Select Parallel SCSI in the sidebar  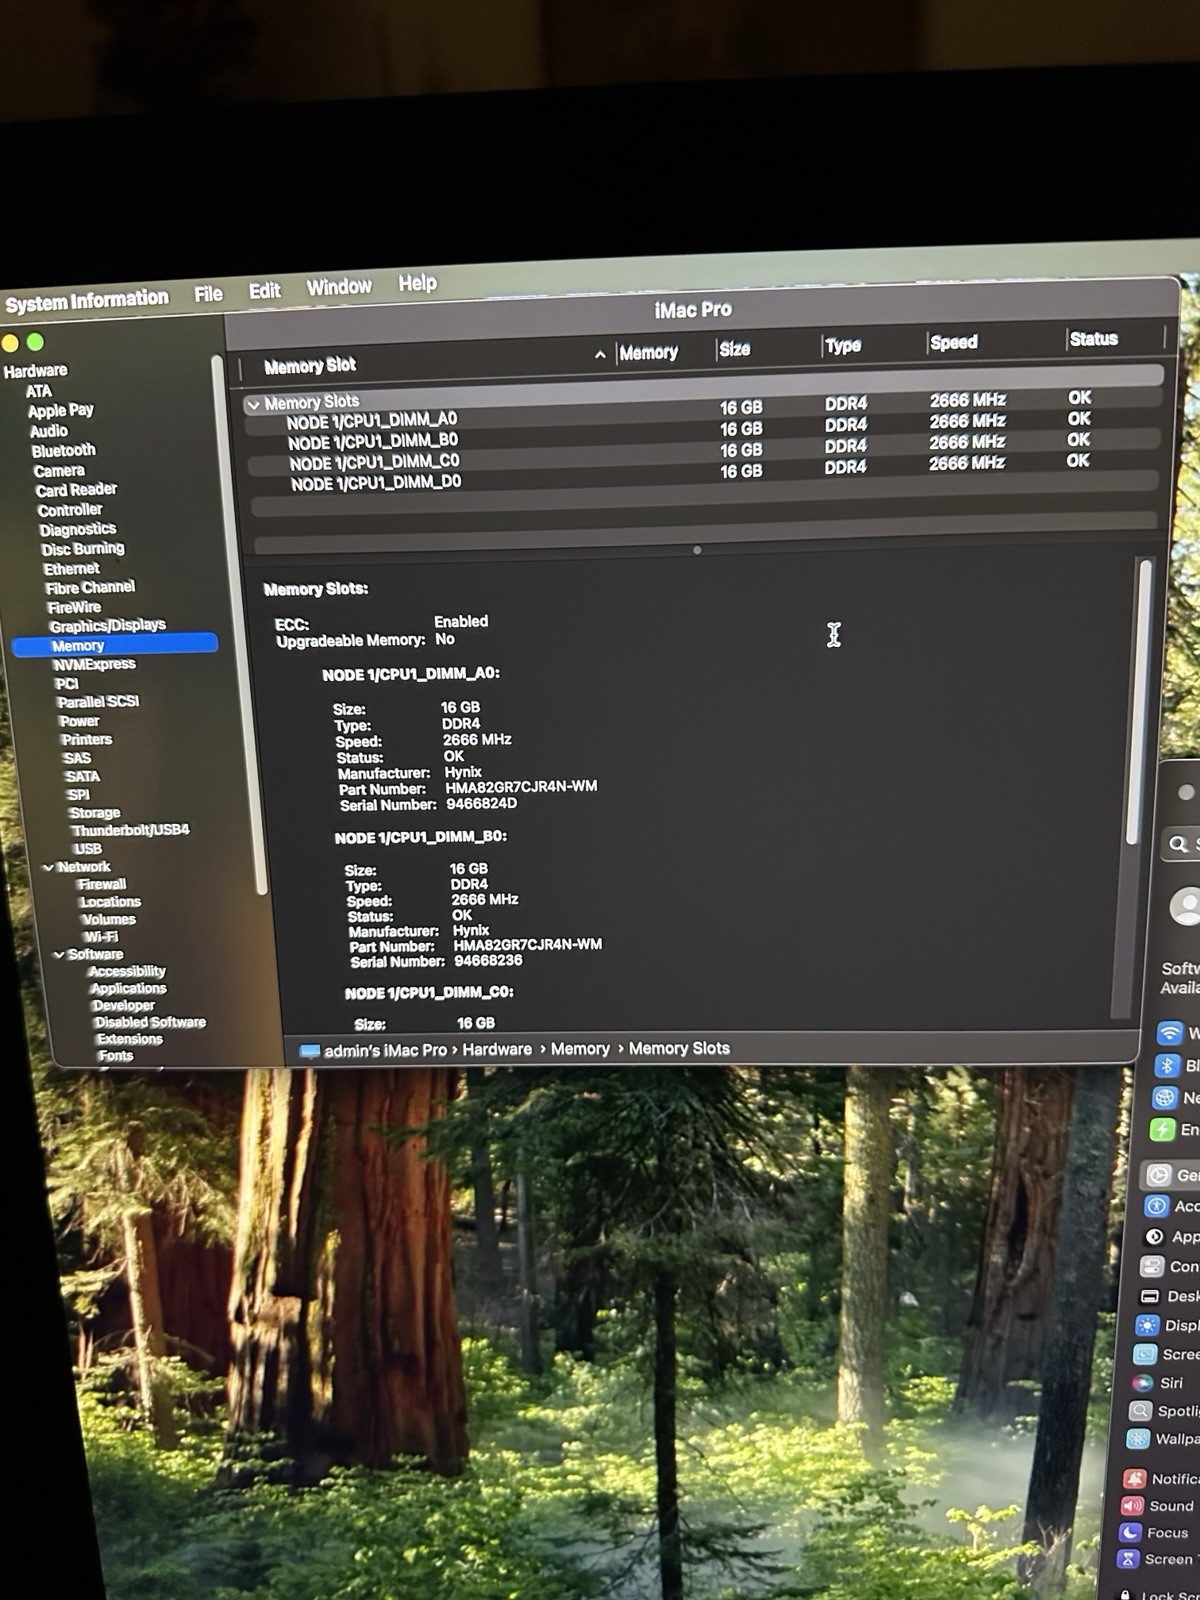98,702
